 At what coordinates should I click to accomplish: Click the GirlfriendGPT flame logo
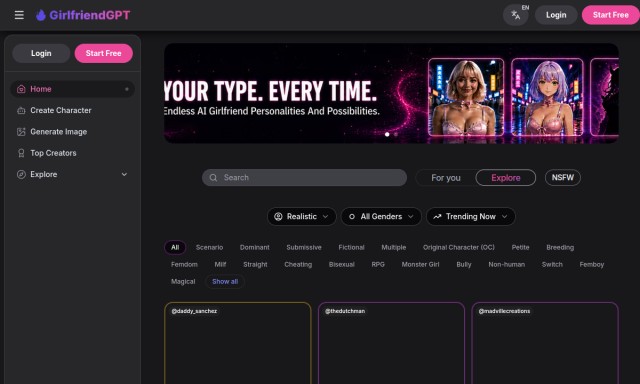pos(40,15)
